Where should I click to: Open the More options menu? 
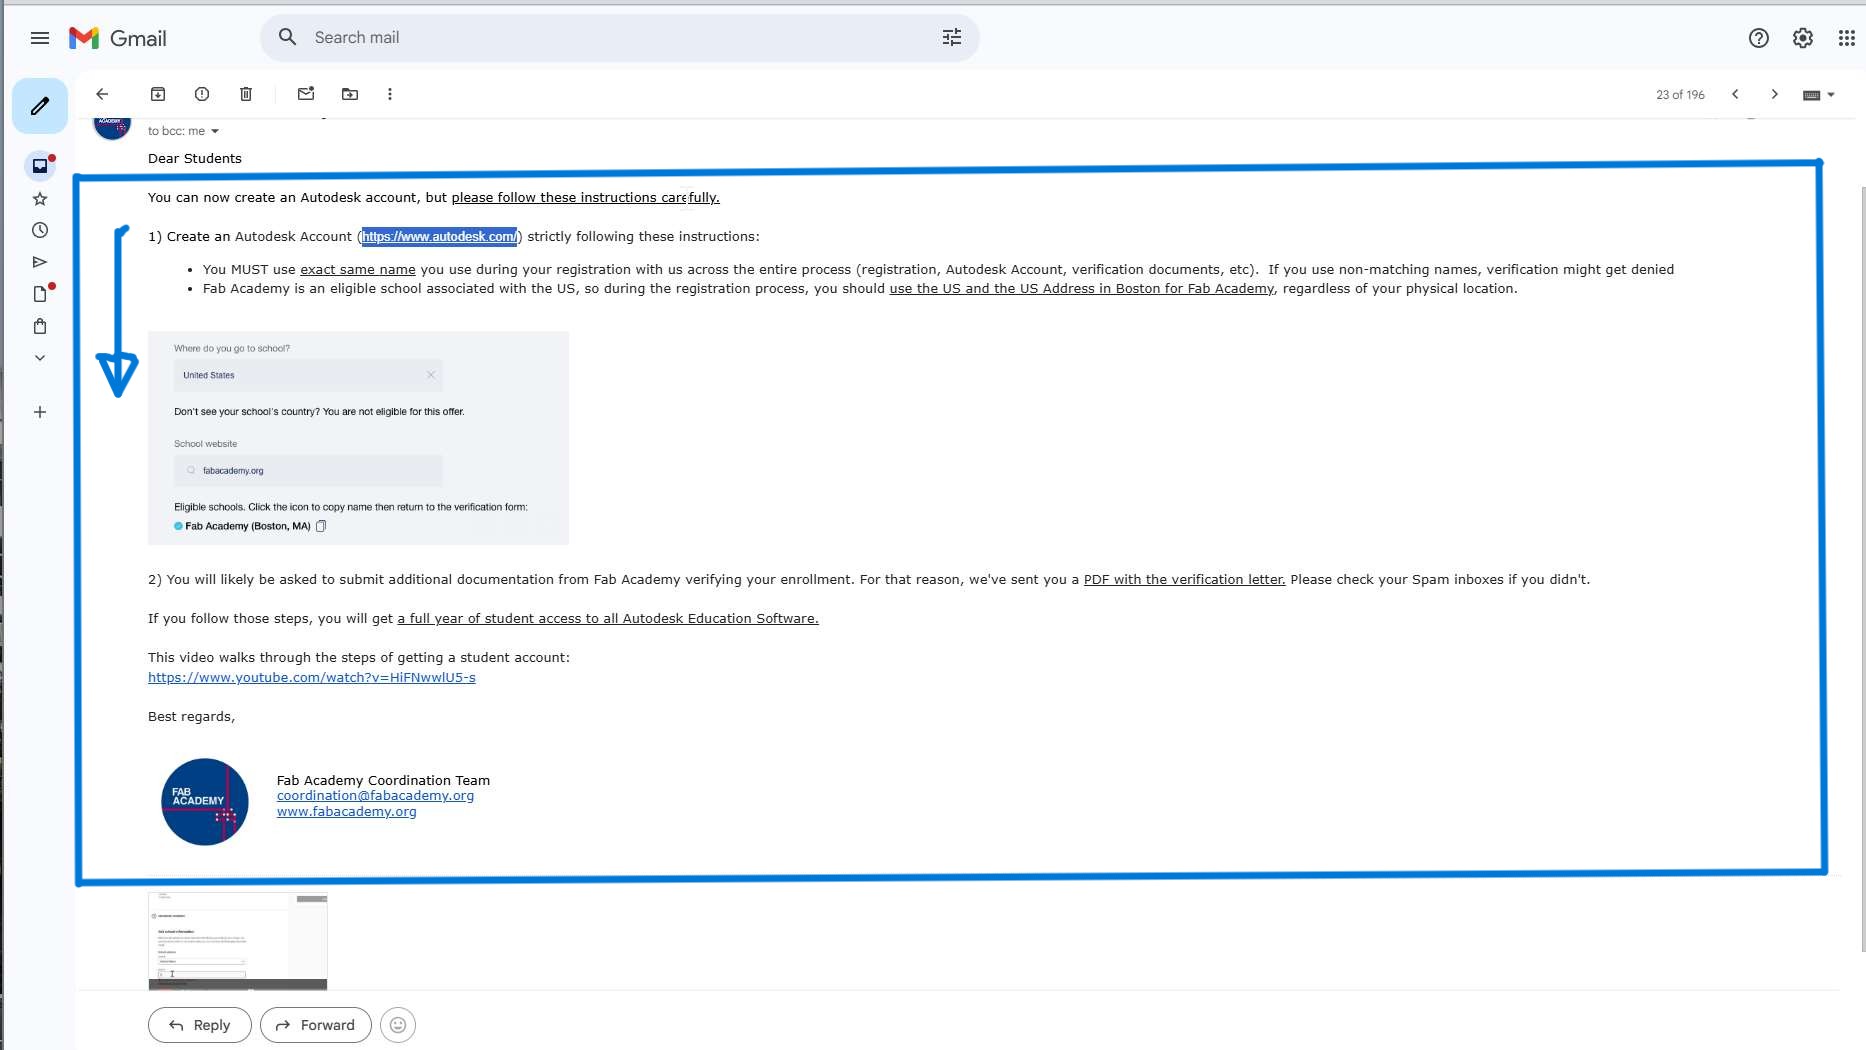tap(390, 94)
